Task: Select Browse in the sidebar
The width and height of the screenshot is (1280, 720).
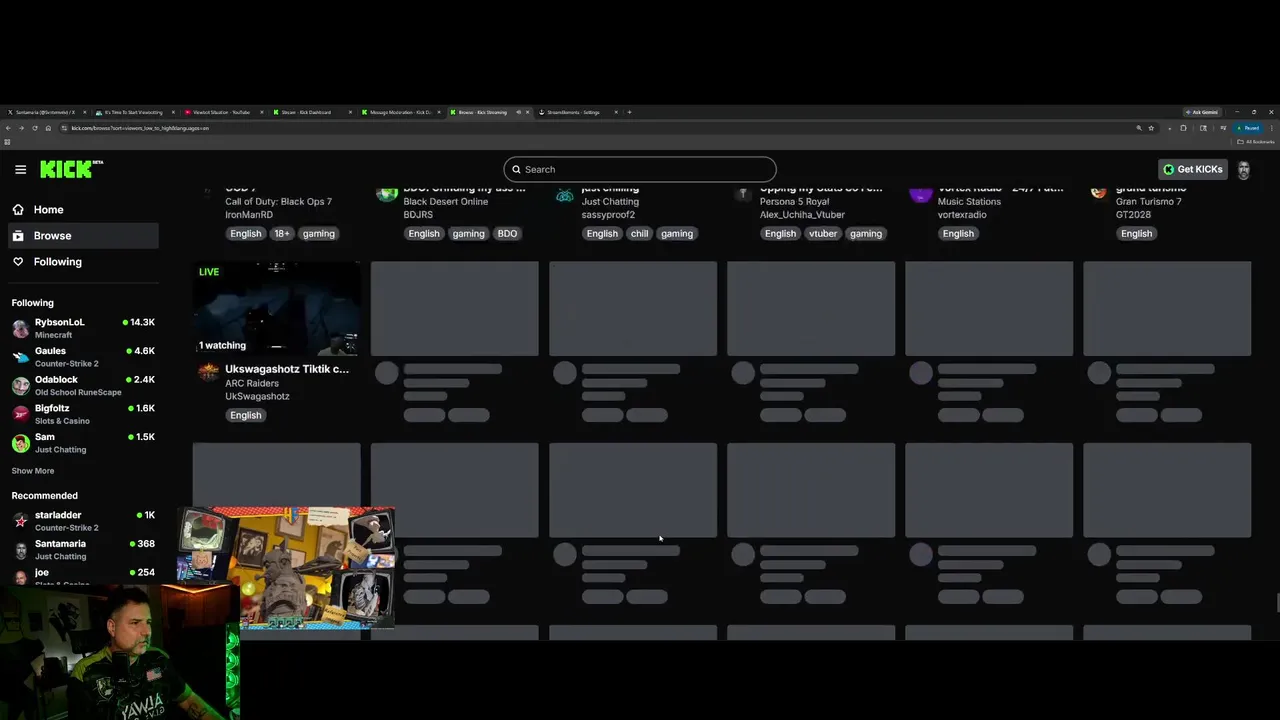Action: (82, 236)
